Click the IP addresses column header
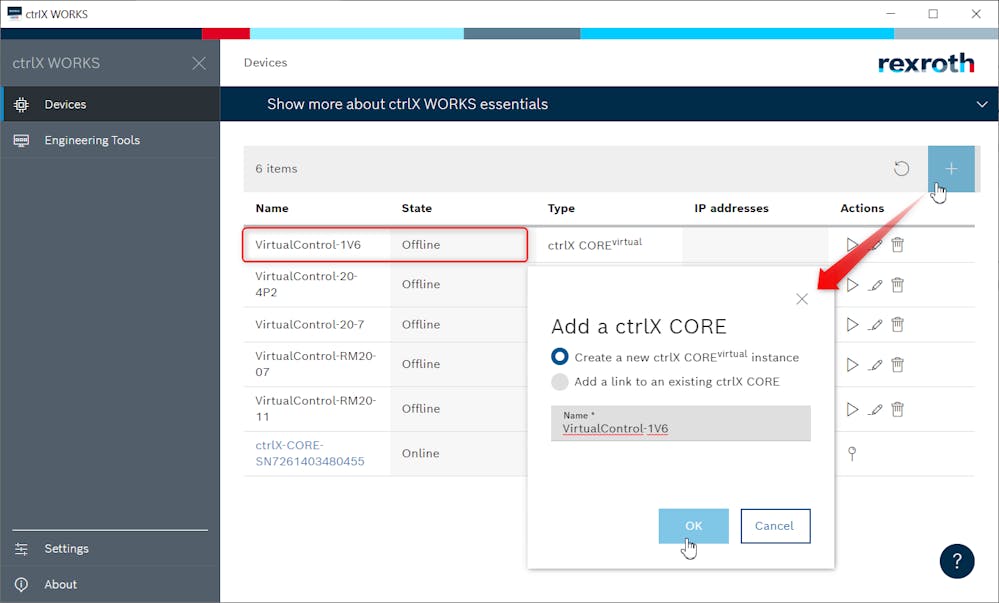 731,208
